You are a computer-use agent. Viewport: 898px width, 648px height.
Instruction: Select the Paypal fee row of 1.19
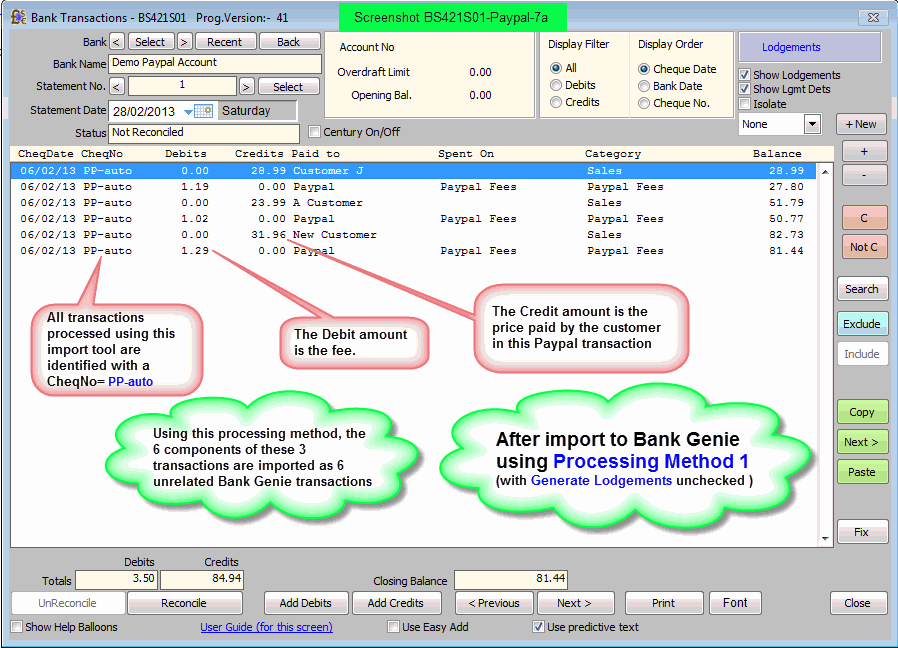tap(413, 186)
